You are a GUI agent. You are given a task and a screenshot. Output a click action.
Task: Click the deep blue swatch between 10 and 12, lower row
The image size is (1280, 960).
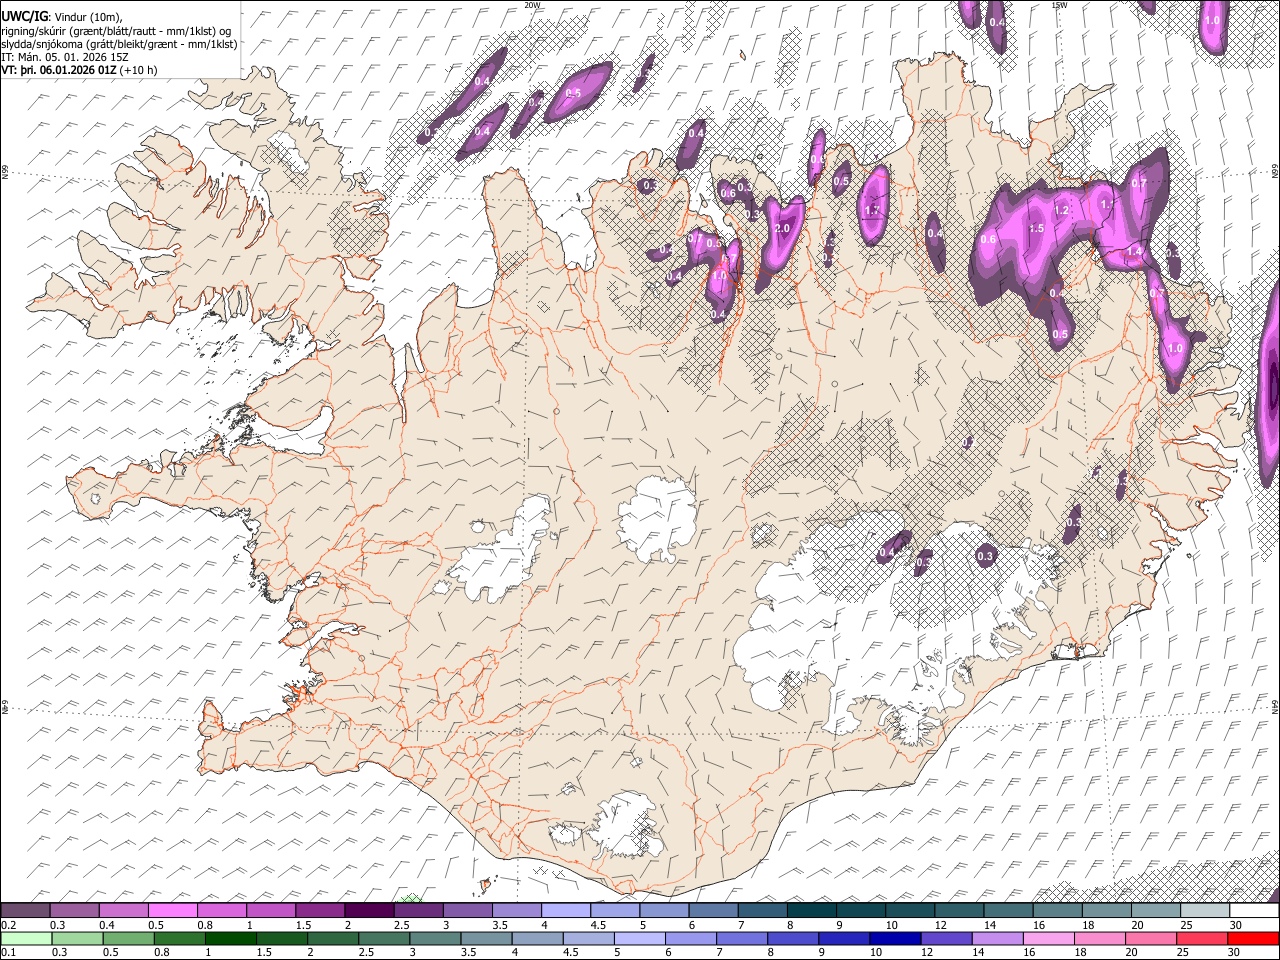pos(895,938)
